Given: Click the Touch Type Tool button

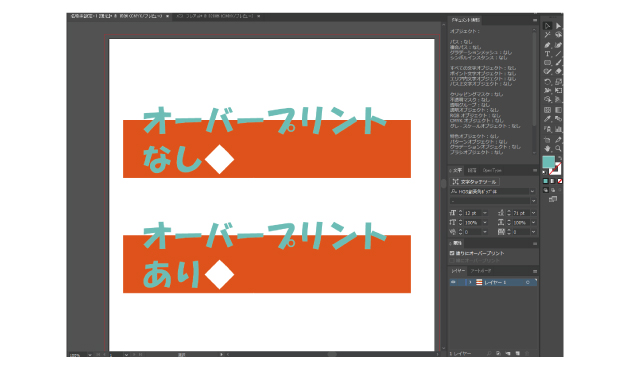Looking at the screenshot, I should (475, 182).
